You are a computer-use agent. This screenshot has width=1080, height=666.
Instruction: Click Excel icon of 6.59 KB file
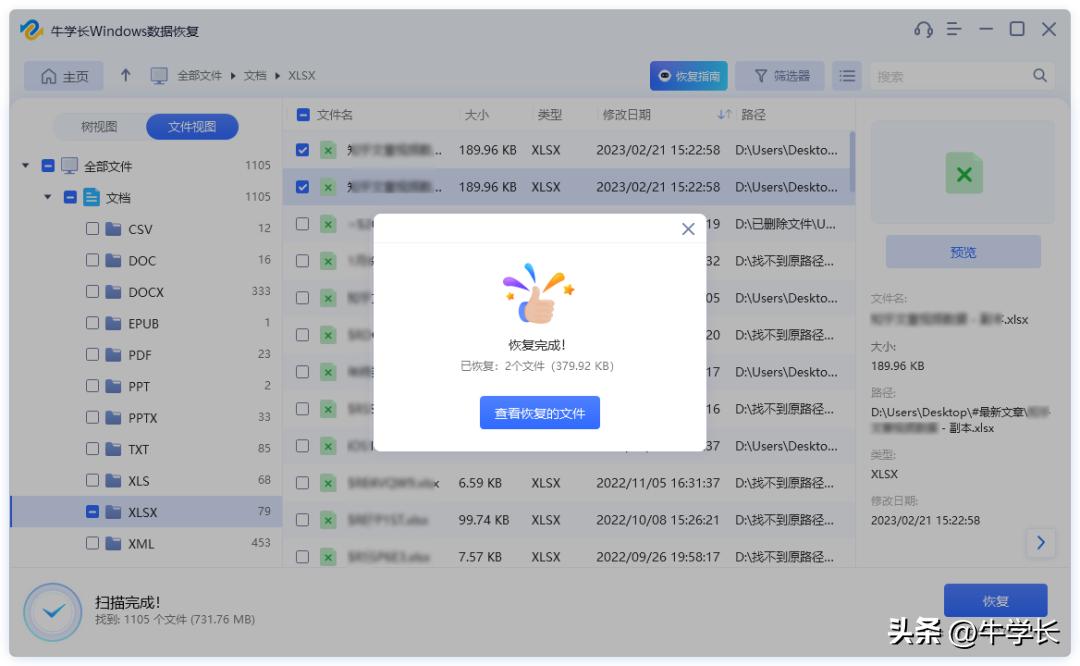coord(329,483)
